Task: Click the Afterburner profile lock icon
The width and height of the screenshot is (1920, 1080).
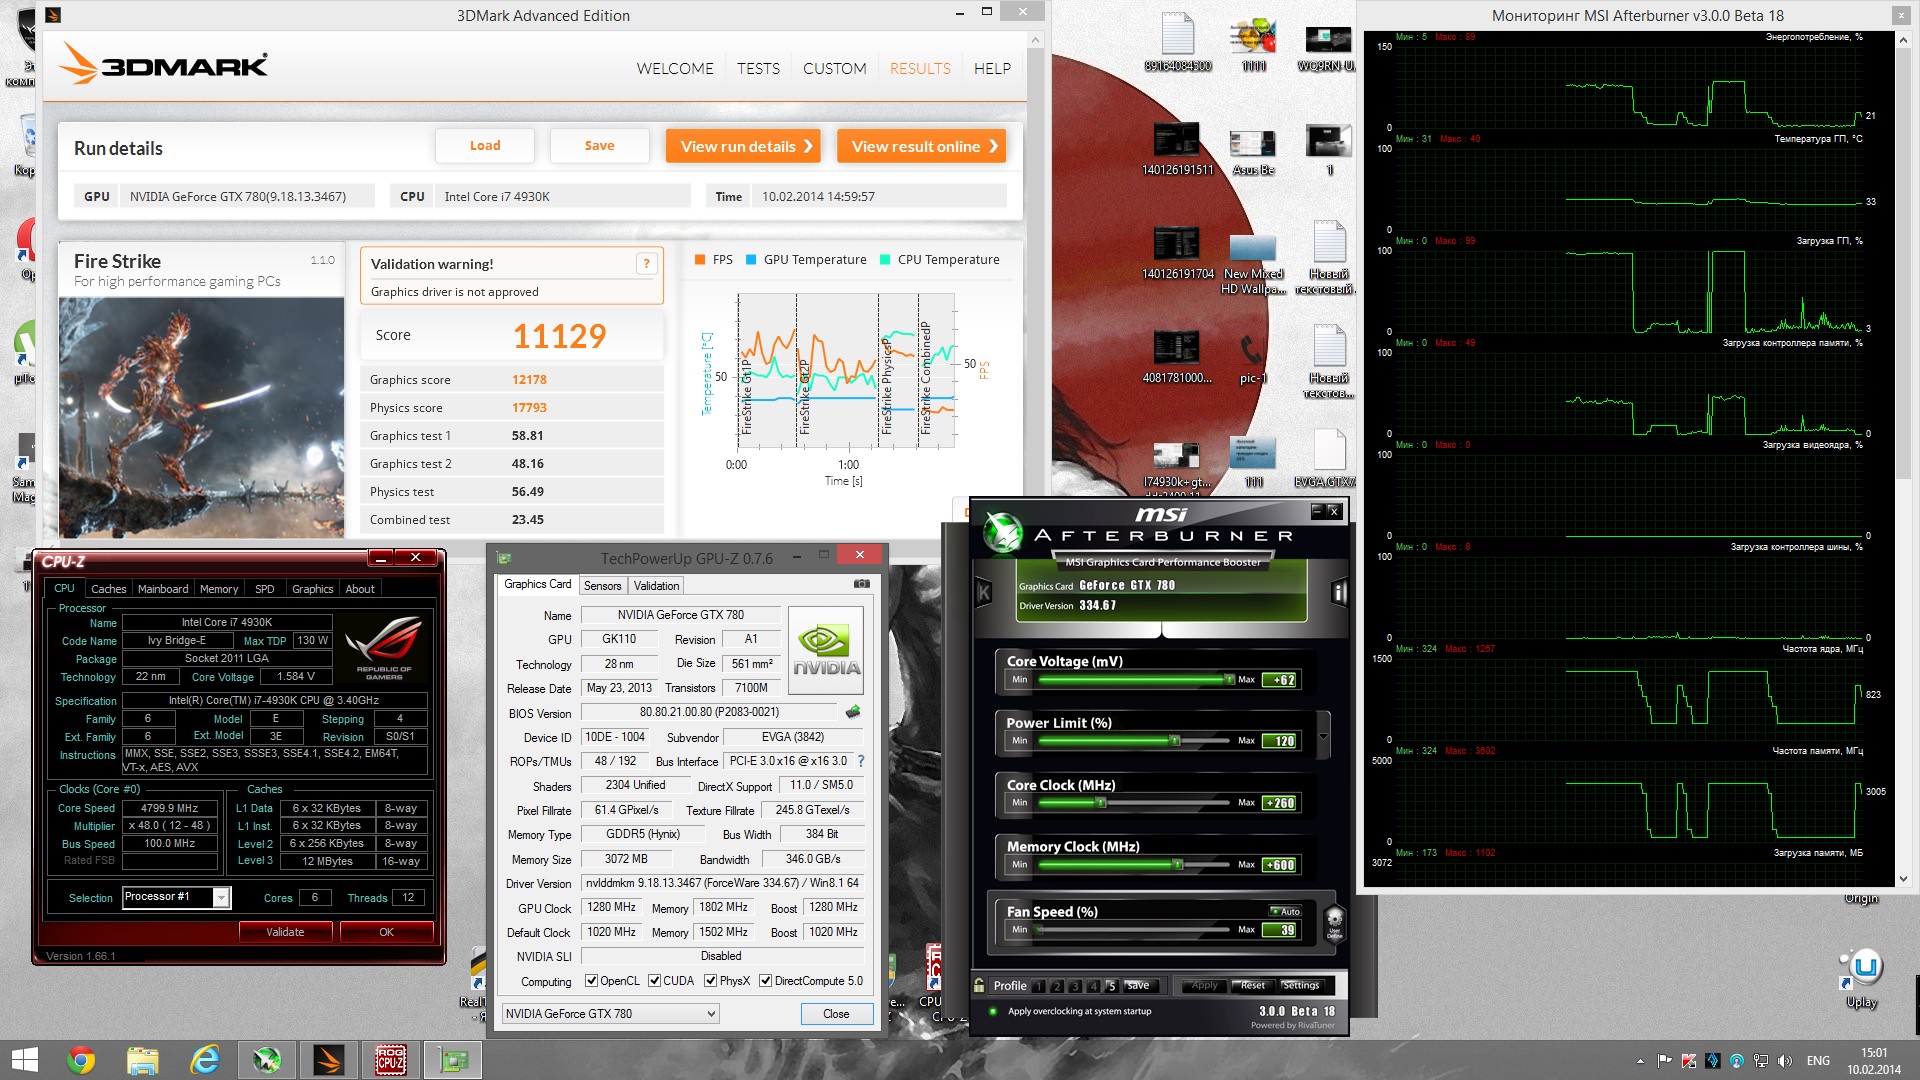Action: tap(980, 985)
